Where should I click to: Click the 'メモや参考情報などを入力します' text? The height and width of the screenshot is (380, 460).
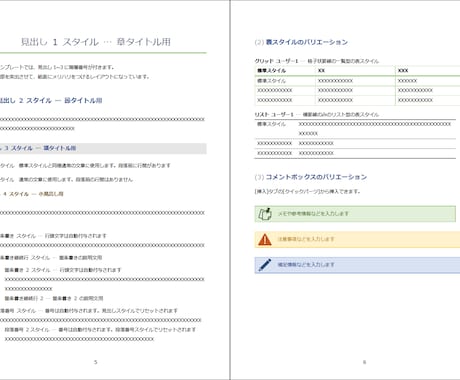(x=313, y=213)
